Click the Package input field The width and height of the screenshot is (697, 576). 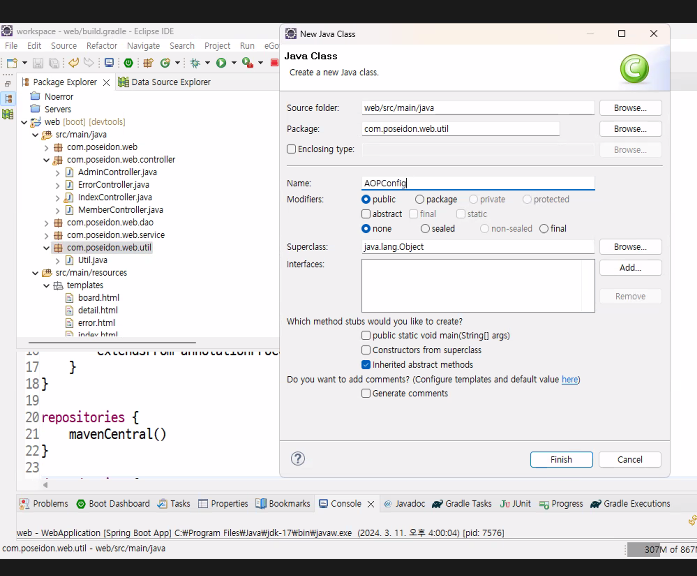tap(461, 129)
